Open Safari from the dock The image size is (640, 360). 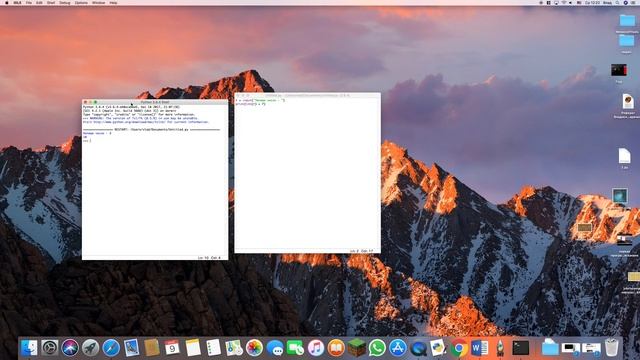coord(111,348)
